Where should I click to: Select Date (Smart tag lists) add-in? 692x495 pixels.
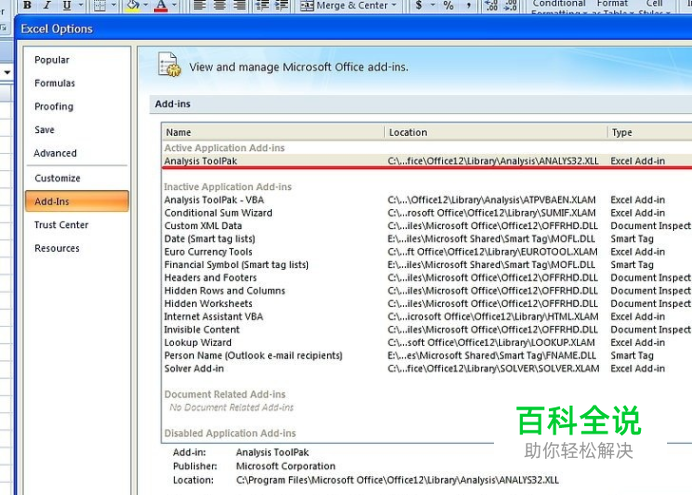pos(427,239)
